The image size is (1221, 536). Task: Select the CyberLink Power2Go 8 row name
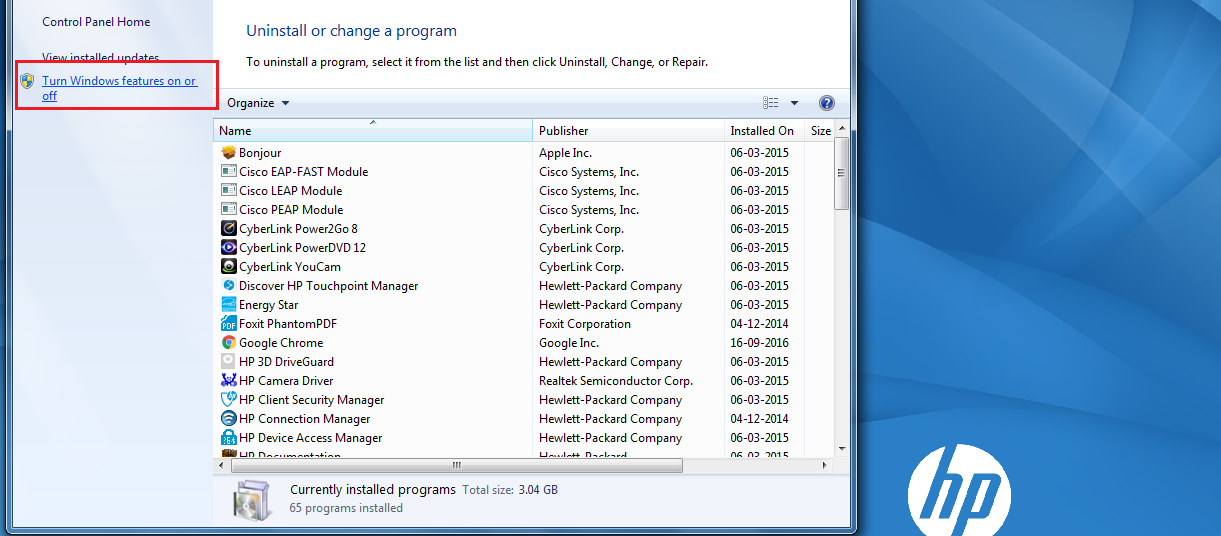coord(298,229)
